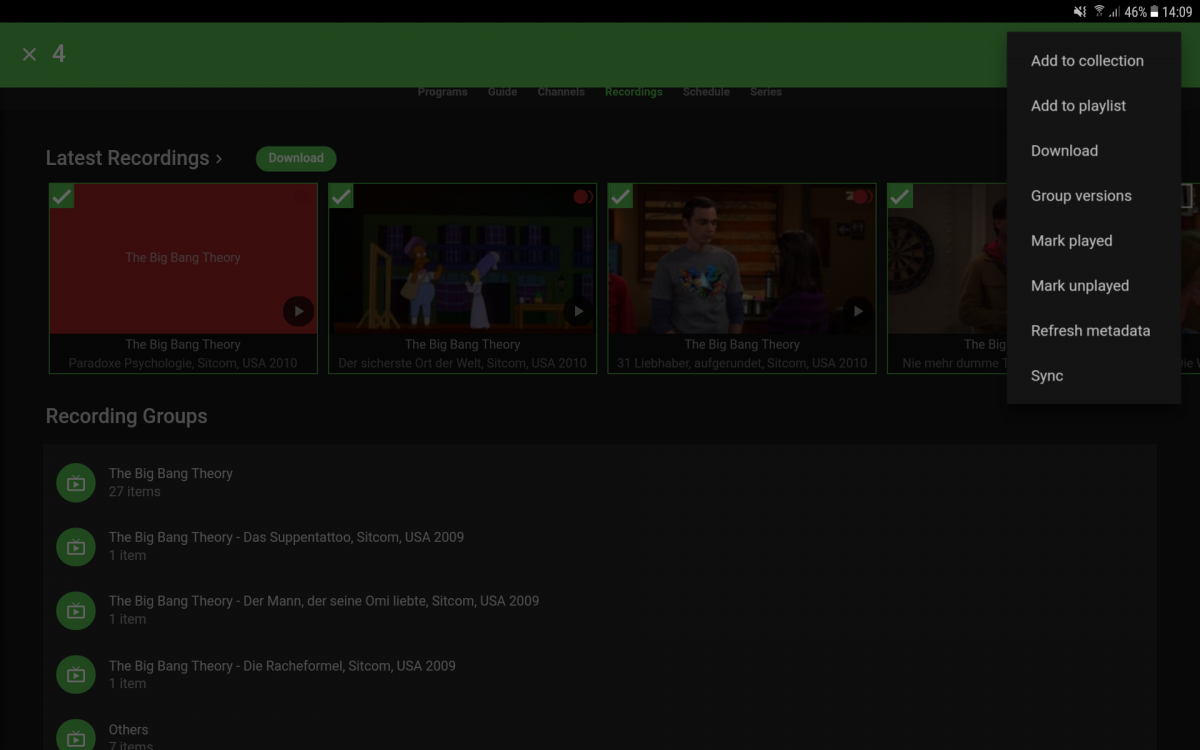Click Der sicherste Ort der Welt subtitle text
1200x750 pixels.
click(x=463, y=363)
